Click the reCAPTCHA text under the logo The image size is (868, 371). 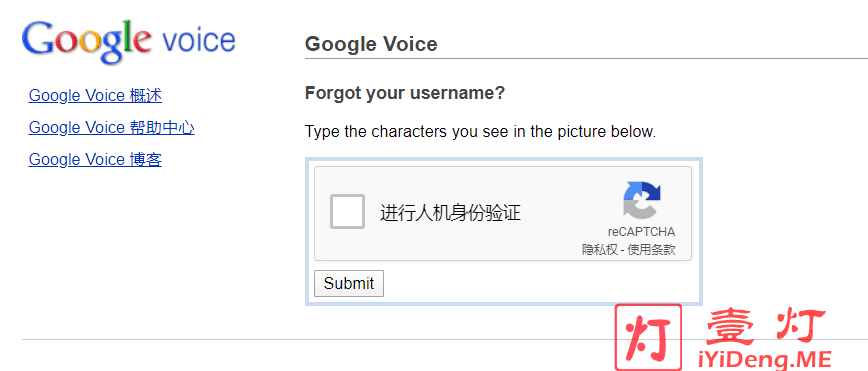pyautogui.click(x=641, y=232)
